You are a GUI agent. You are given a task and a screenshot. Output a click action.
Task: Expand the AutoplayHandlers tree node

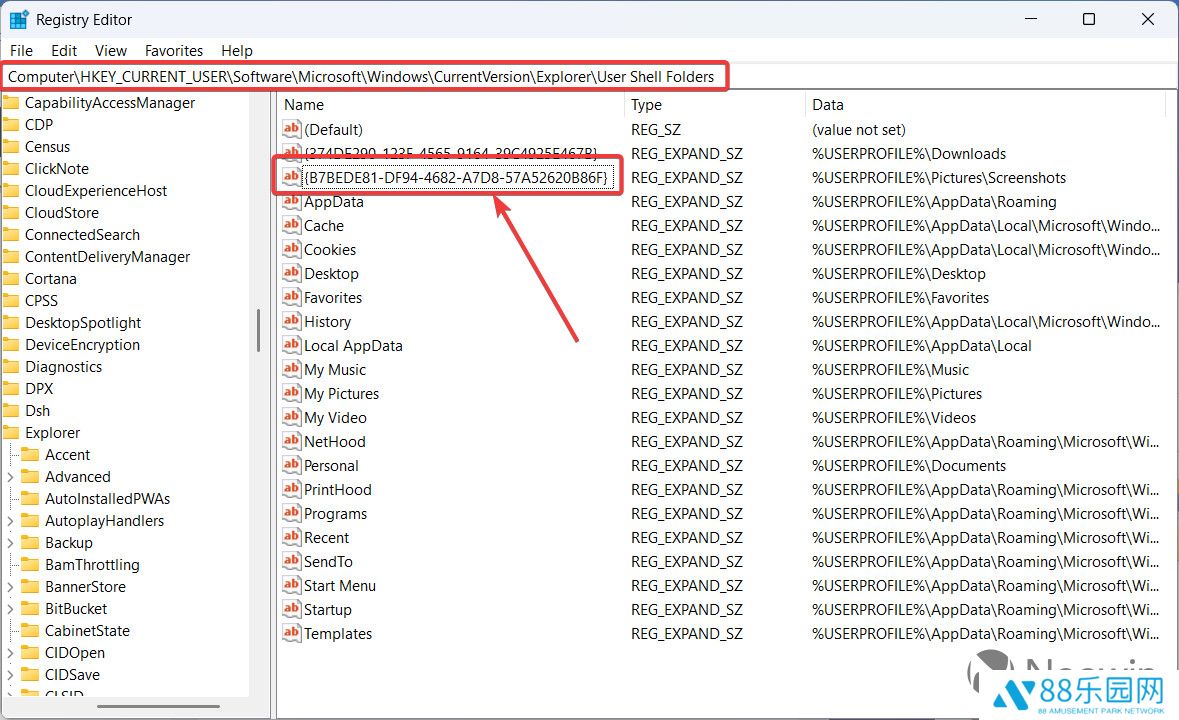[10, 521]
